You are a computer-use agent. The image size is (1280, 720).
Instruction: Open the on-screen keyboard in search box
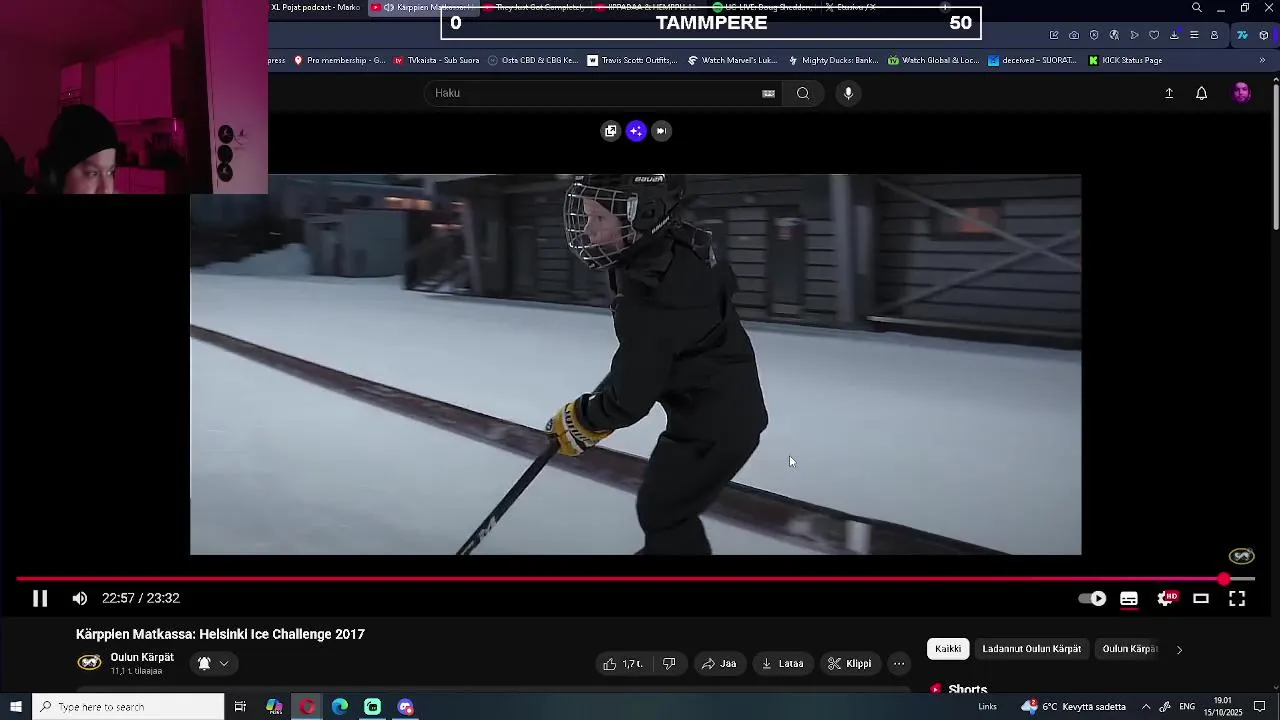[768, 93]
